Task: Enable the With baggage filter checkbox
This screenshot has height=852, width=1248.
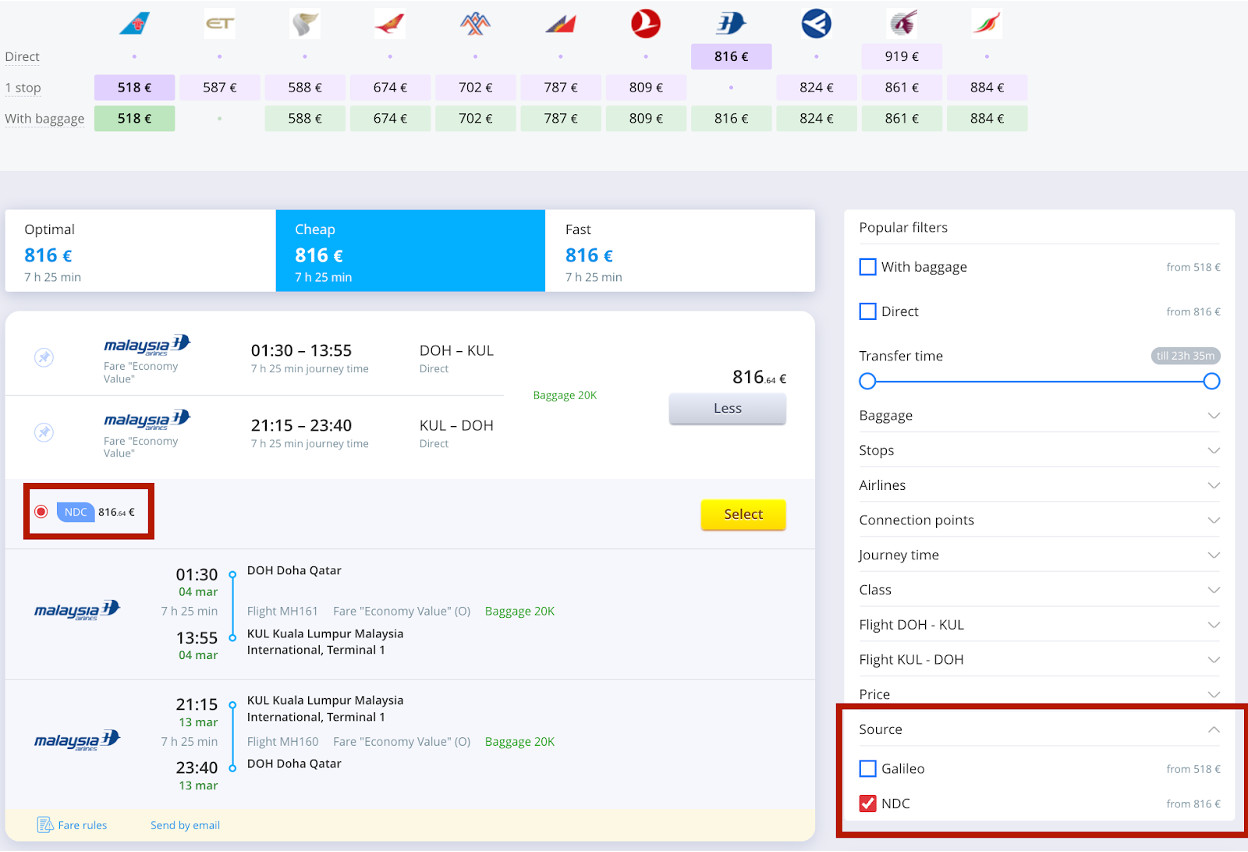Action: 868,267
